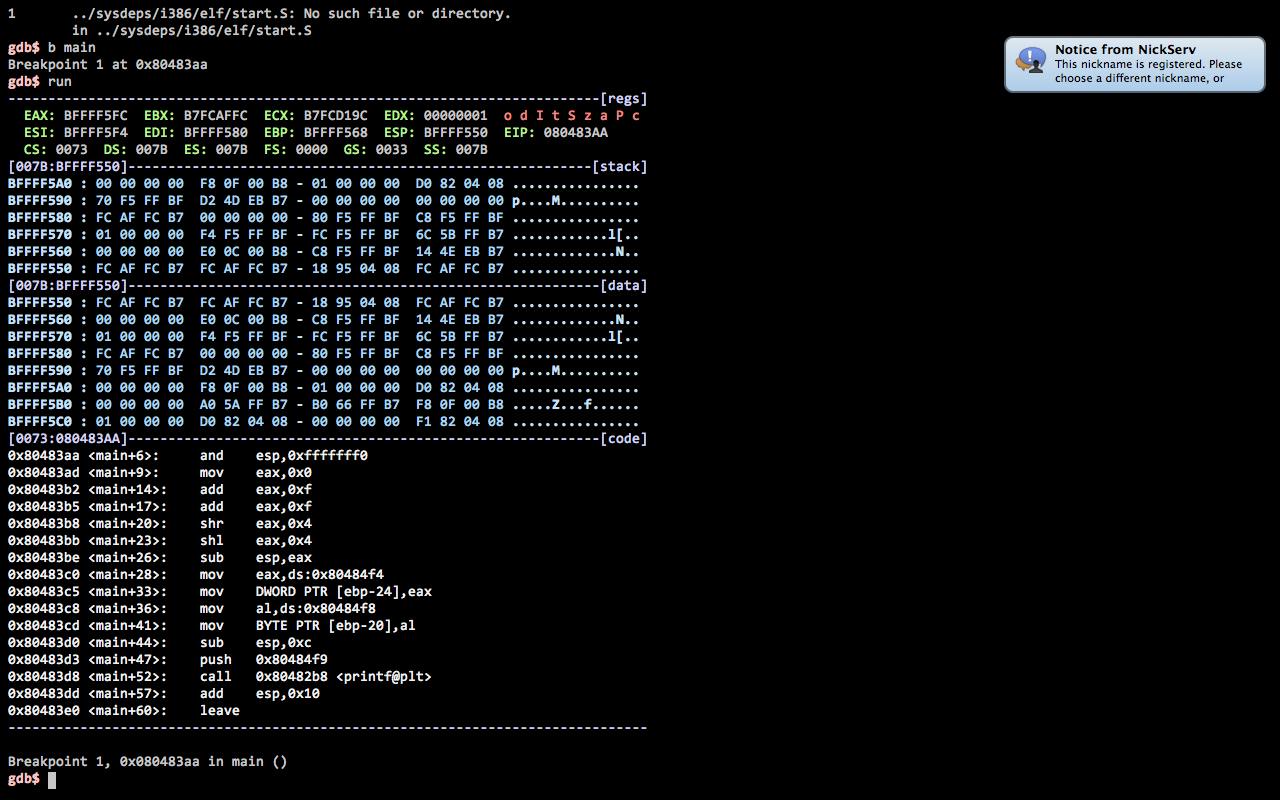This screenshot has width=1280, height=800.
Task: Click the ECX value B7FCD19C
Action: 336,115
